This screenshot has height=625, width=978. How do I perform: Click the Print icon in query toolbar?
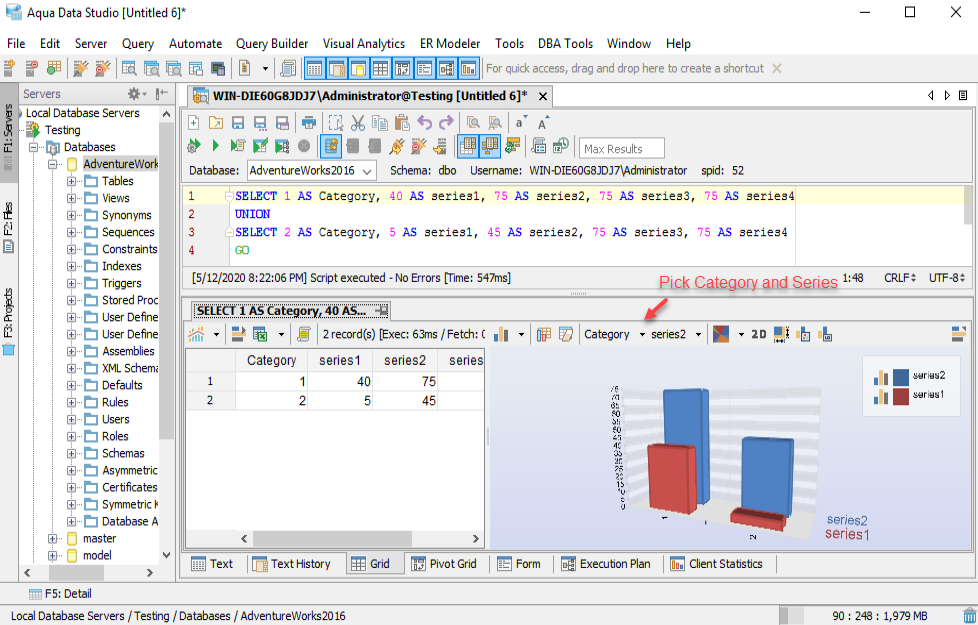(x=309, y=123)
